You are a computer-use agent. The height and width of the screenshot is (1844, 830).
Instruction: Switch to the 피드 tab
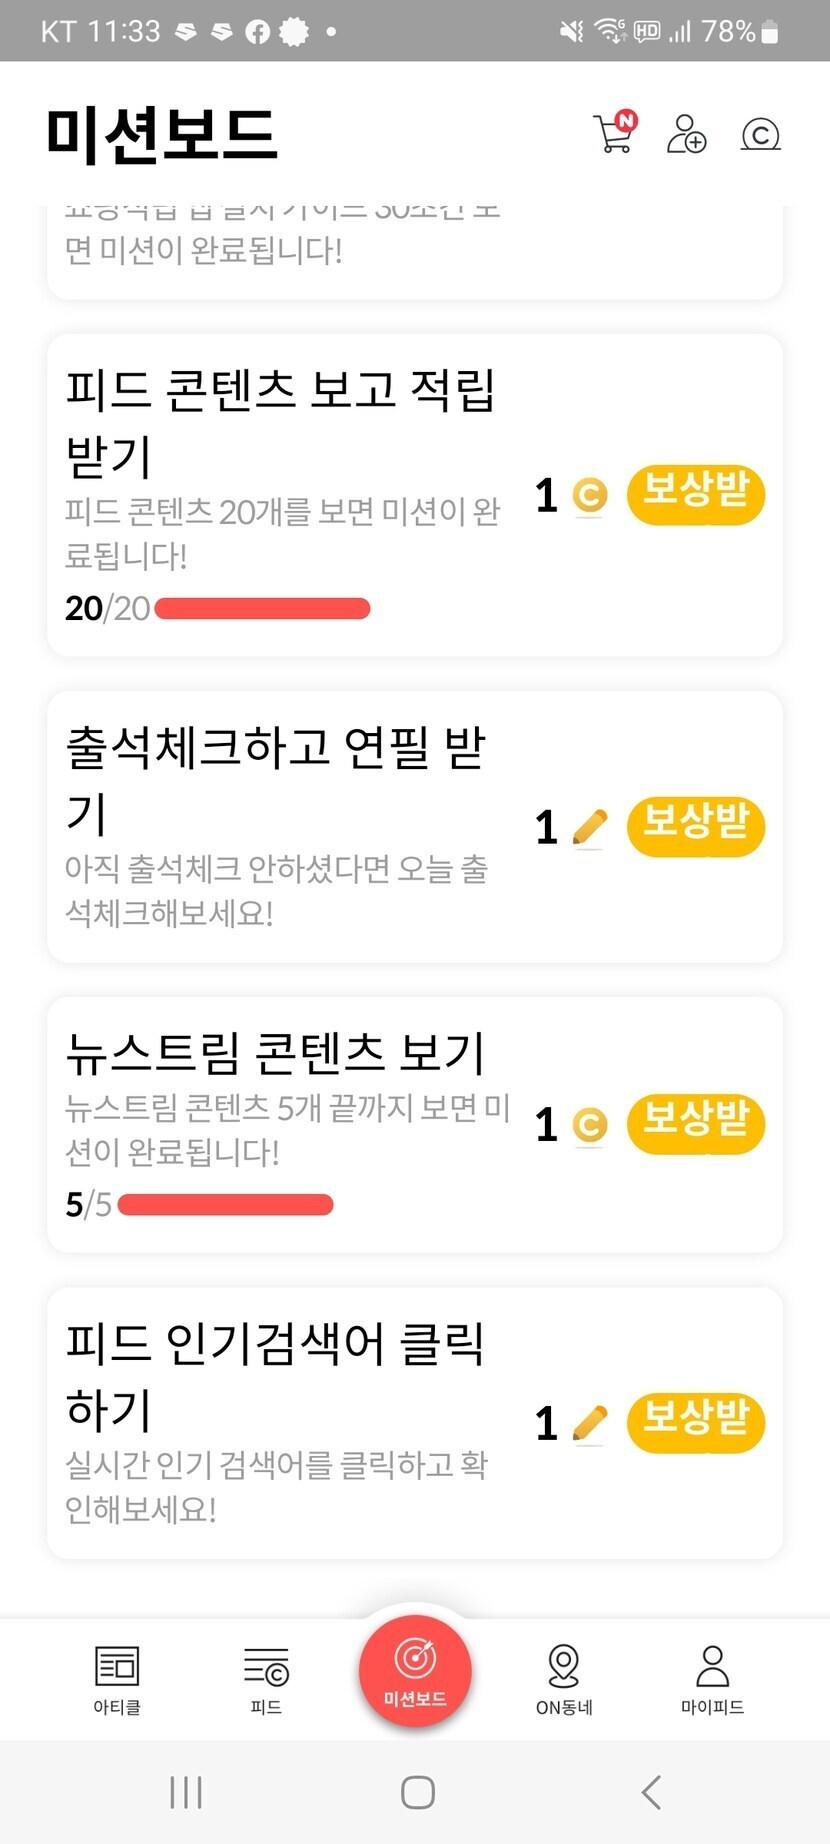[266, 1679]
